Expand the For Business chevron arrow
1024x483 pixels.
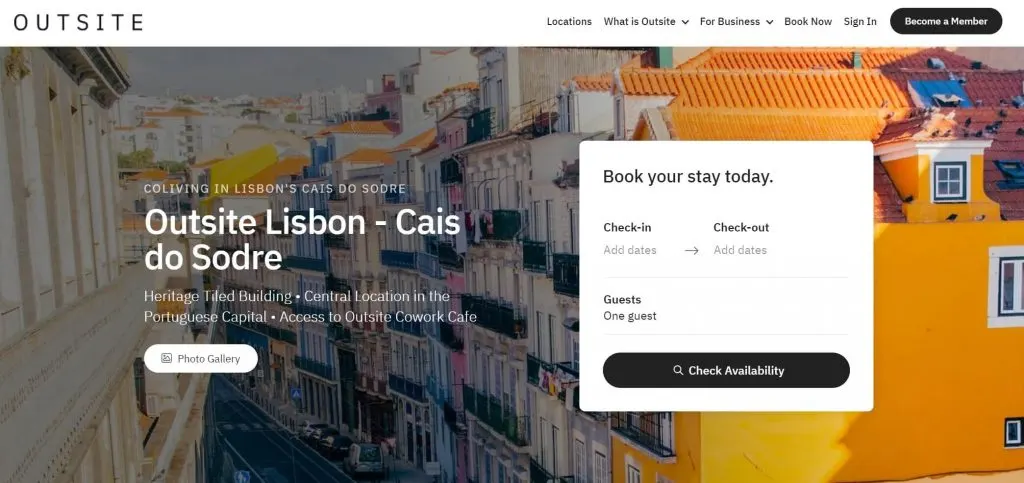769,22
